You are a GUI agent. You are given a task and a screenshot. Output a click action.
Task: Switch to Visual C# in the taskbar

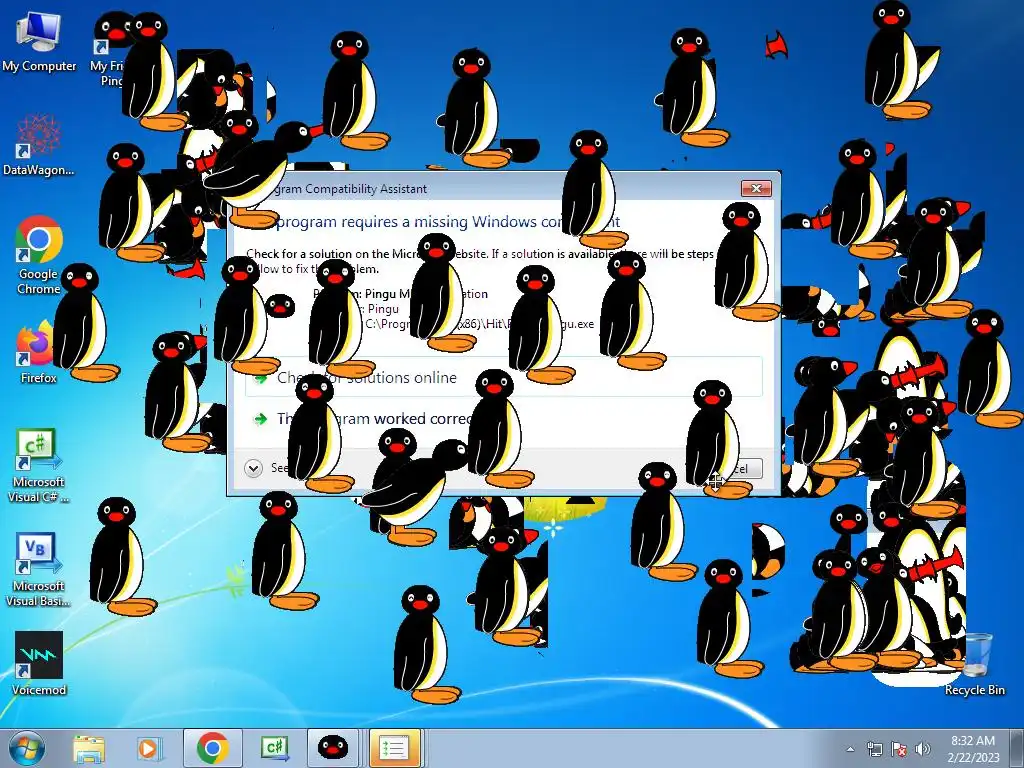[274, 748]
